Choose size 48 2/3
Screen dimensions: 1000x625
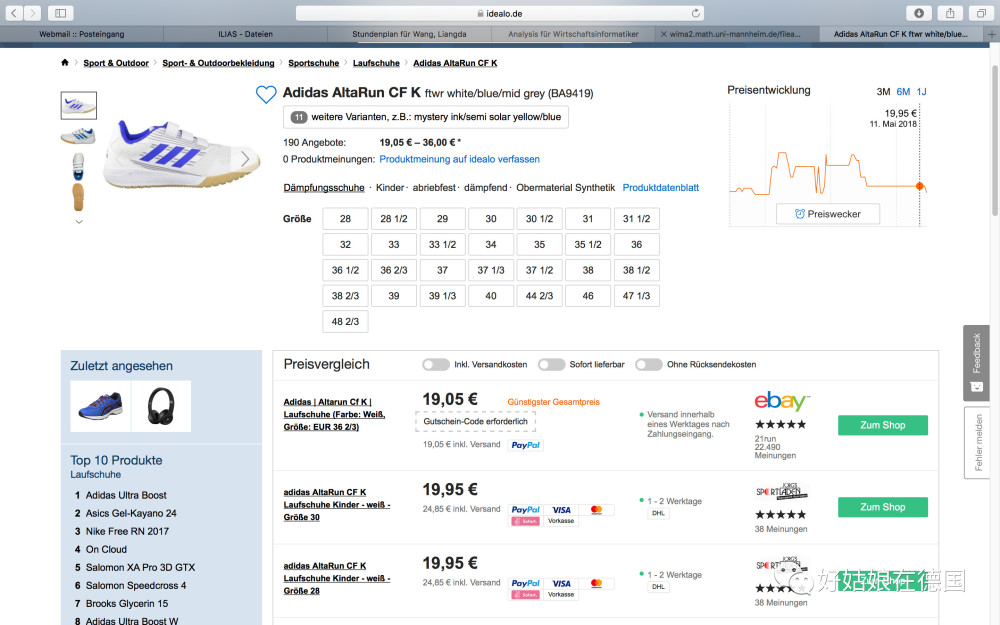[x=345, y=321]
